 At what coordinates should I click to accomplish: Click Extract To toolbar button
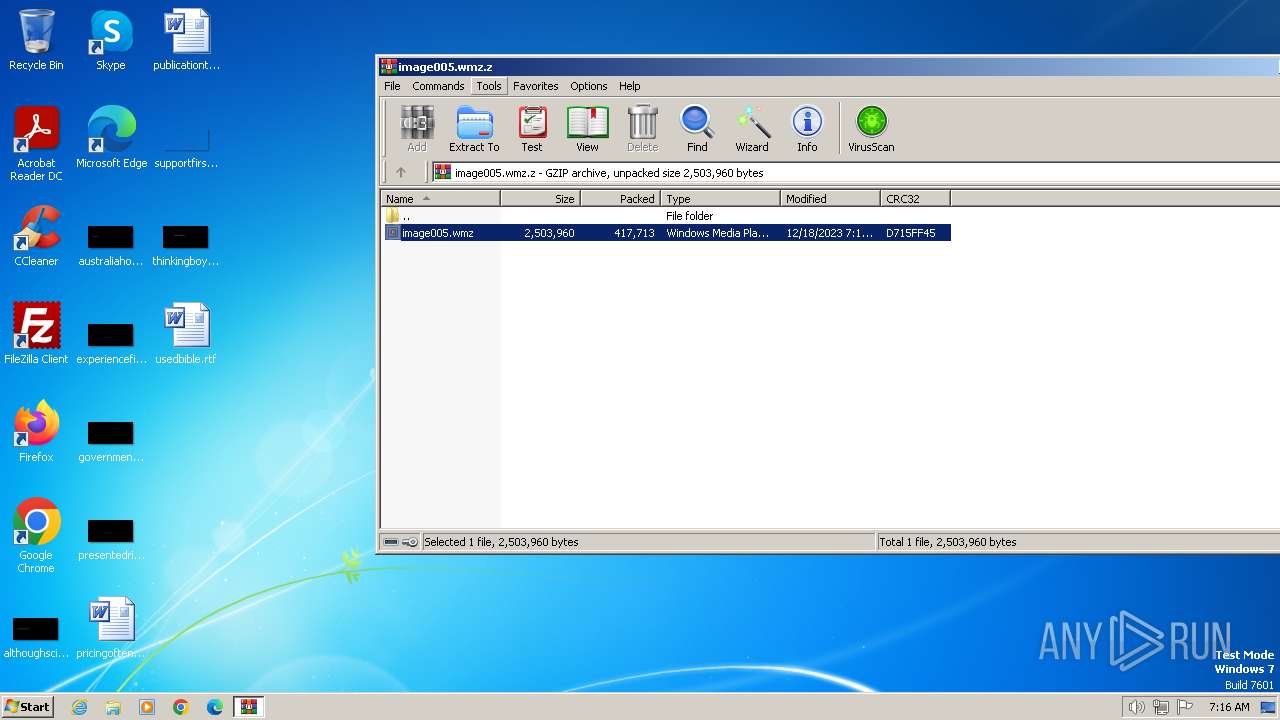point(474,129)
